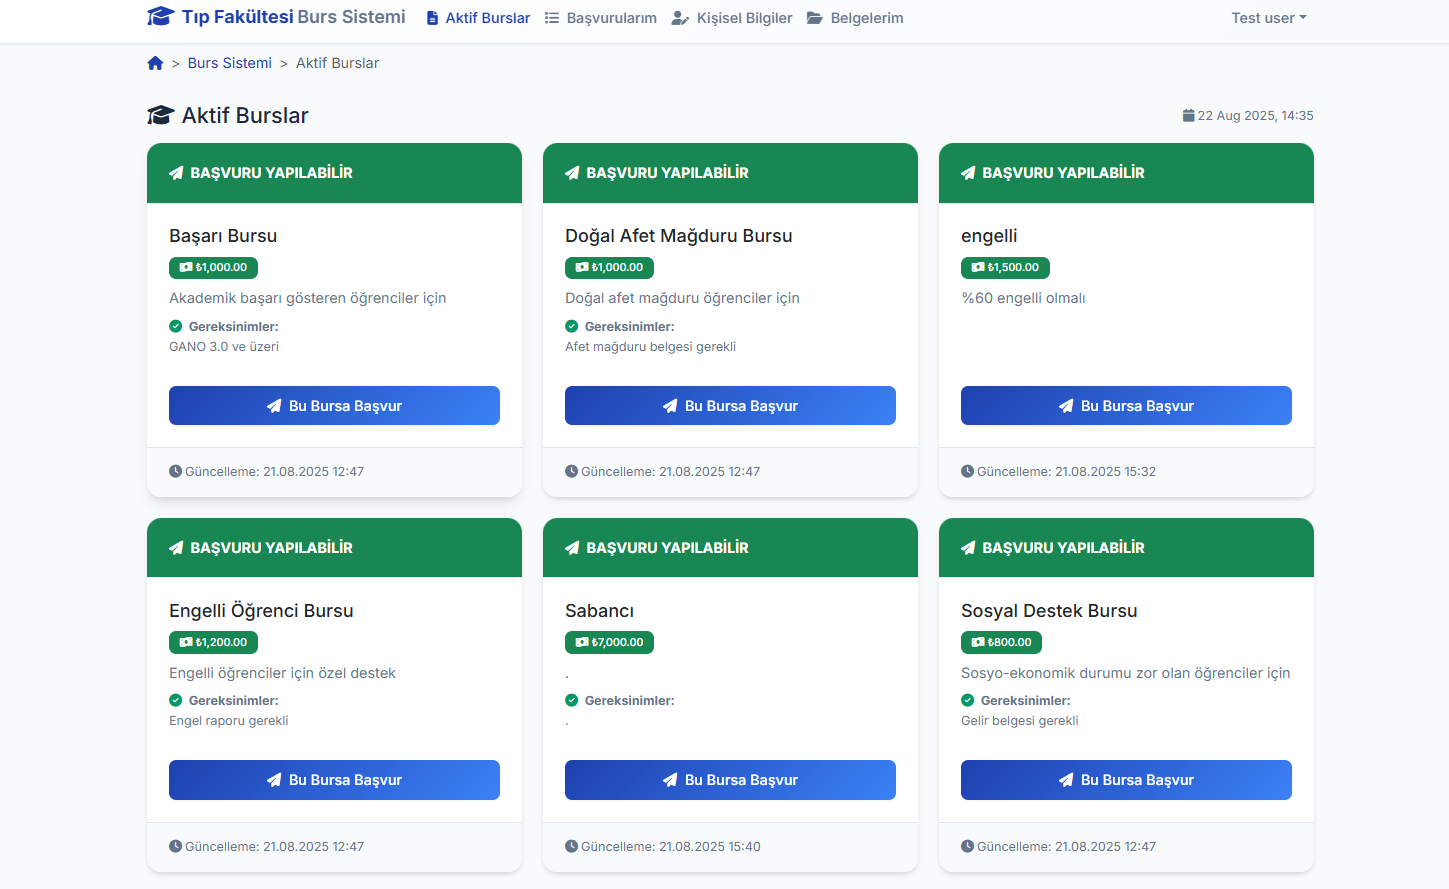Click the Sabancı card title
Image resolution: width=1449 pixels, height=889 pixels.
599,611
